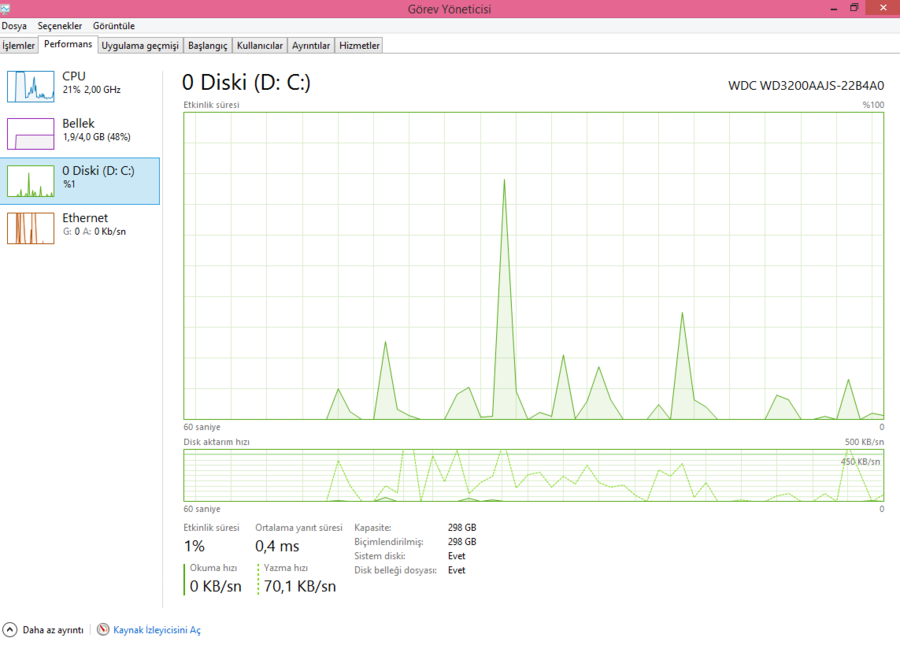The image size is (900, 649).
Task: Open Kaynak İzleyicisini Aç link
Action: [x=157, y=630]
